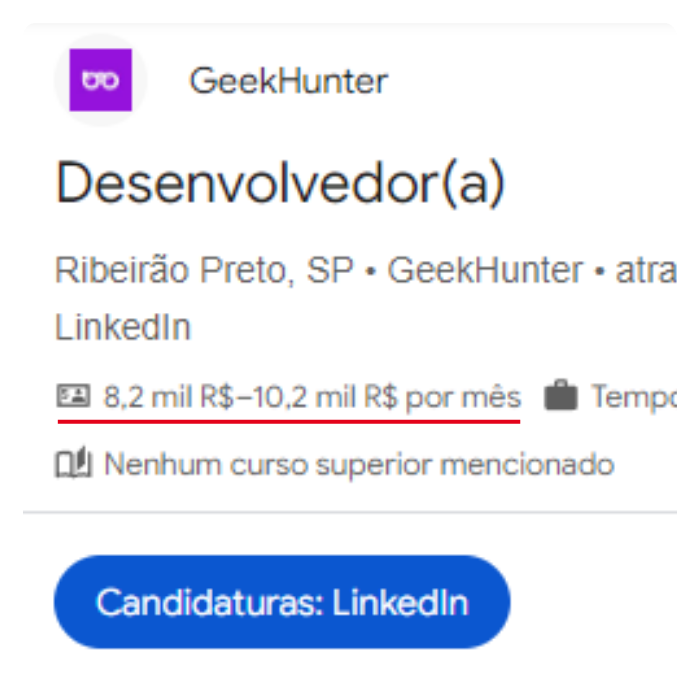Click the purple GeekHunter glasses logo
The image size is (700, 700).
100,80
